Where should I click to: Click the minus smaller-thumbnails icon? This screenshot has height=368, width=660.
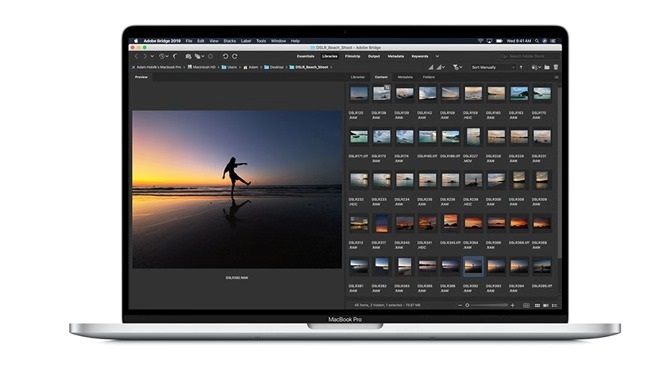tap(460, 305)
